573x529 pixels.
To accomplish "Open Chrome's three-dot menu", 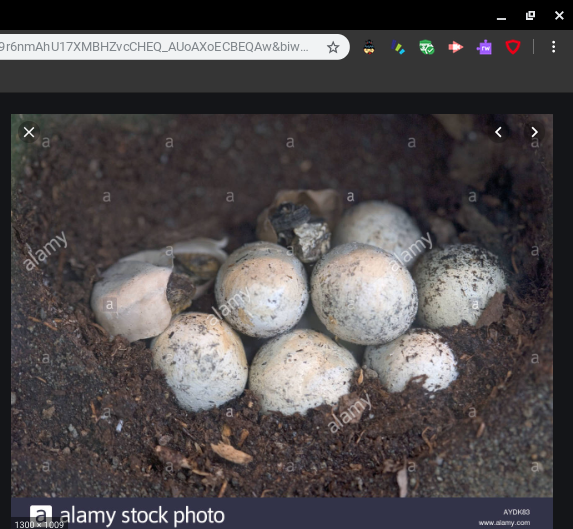I will click(x=553, y=47).
